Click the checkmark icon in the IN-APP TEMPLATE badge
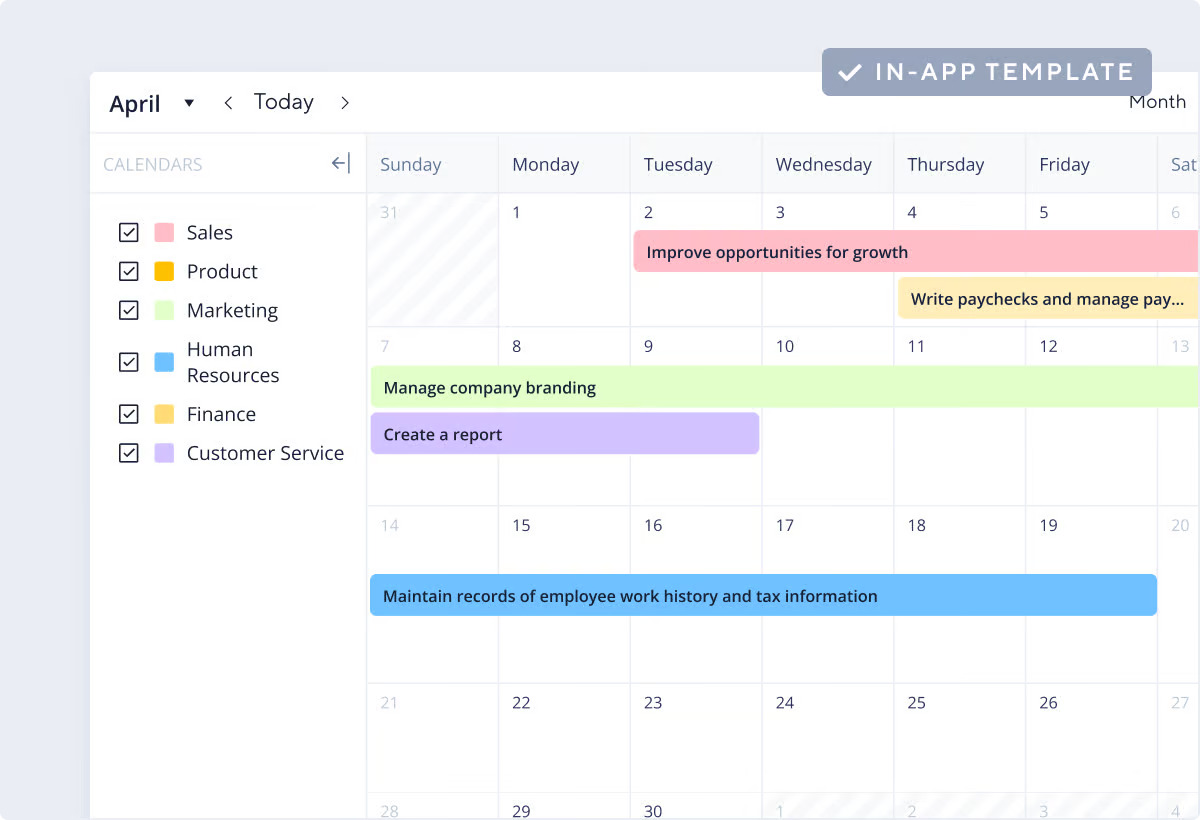This screenshot has height=820, width=1200. point(852,71)
